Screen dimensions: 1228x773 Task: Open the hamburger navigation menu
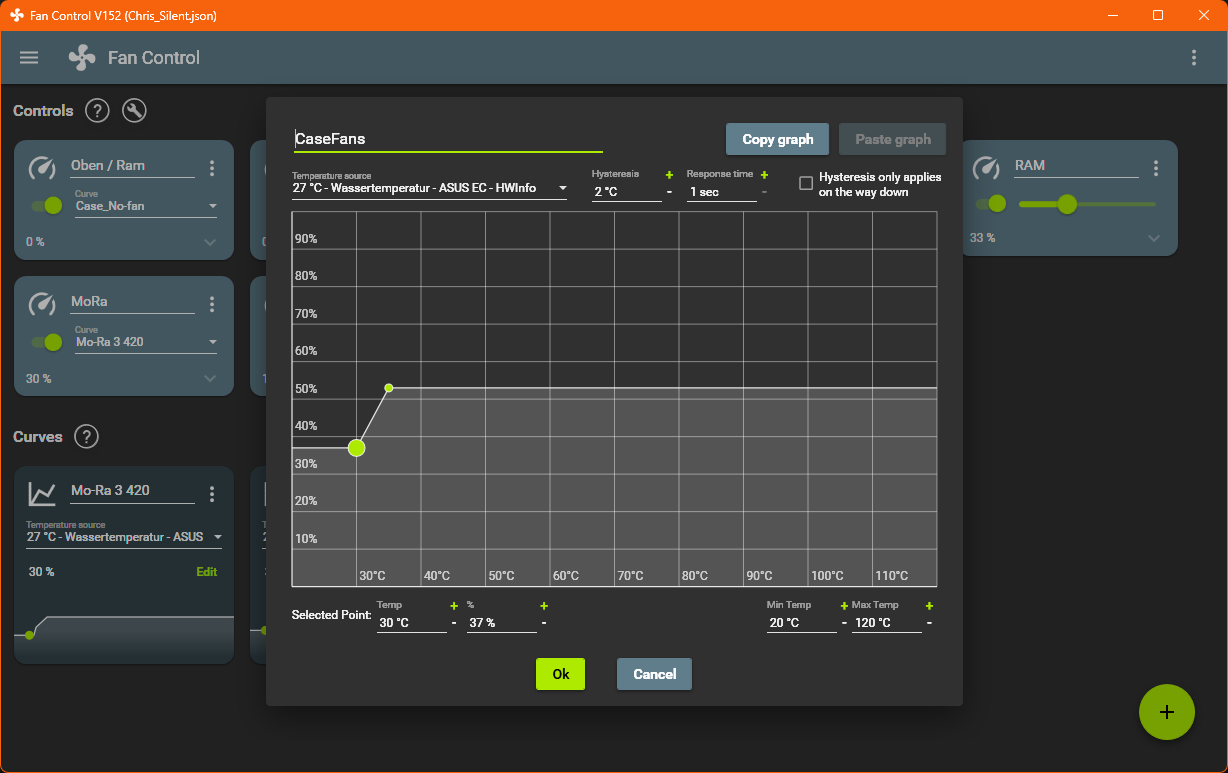(x=29, y=58)
